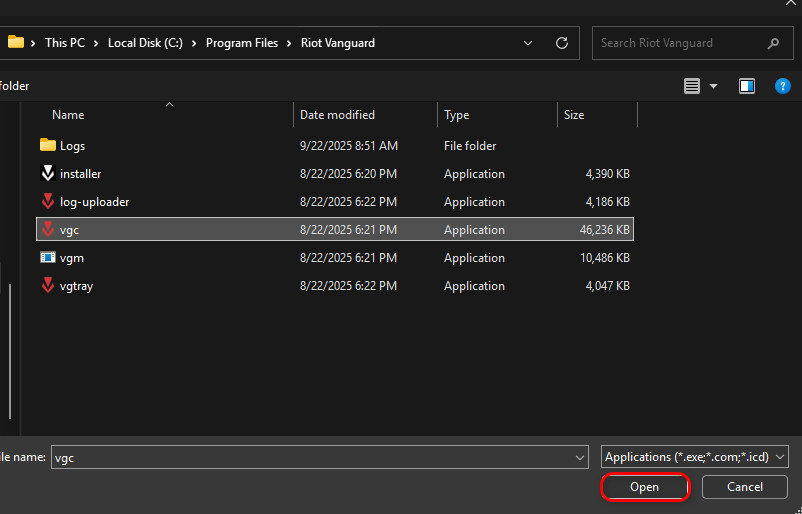
Task: Click the vgtray application icon
Action: coord(47,285)
